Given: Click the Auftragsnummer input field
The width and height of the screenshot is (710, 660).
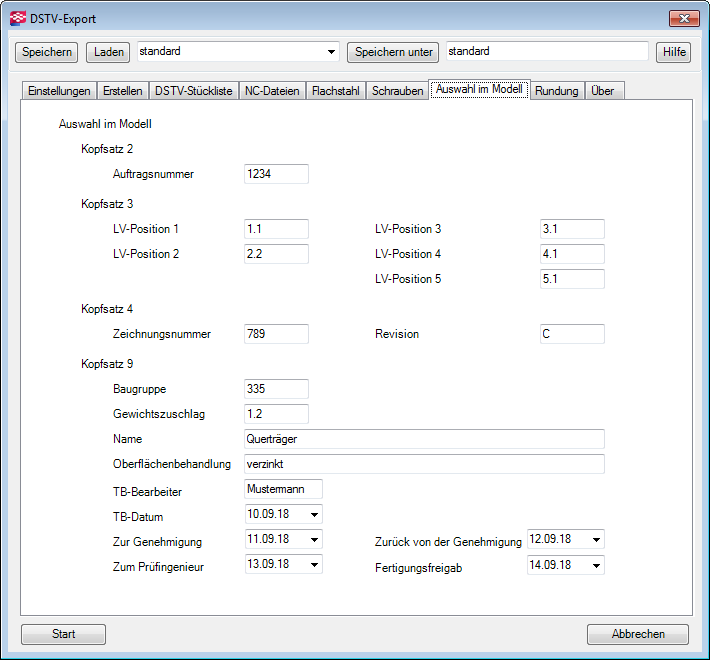Looking at the screenshot, I should (x=276, y=174).
